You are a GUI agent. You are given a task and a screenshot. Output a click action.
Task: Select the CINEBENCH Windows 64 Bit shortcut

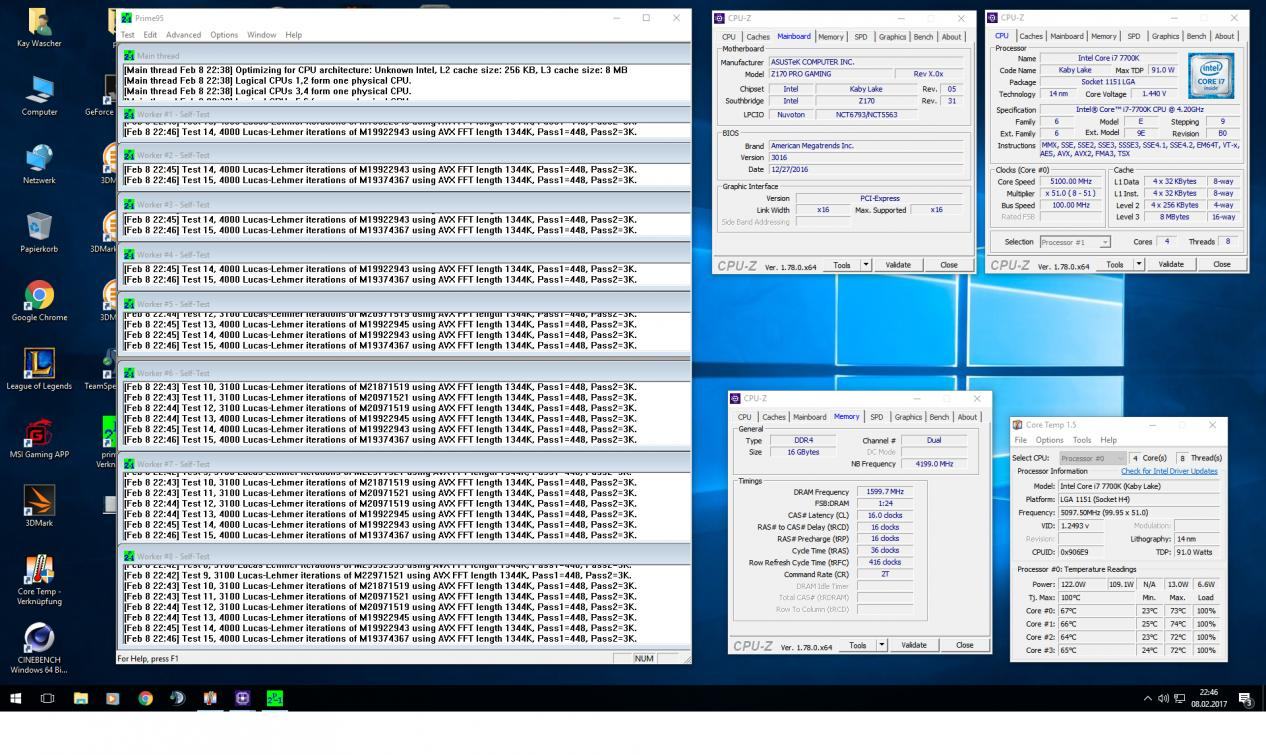click(x=39, y=649)
